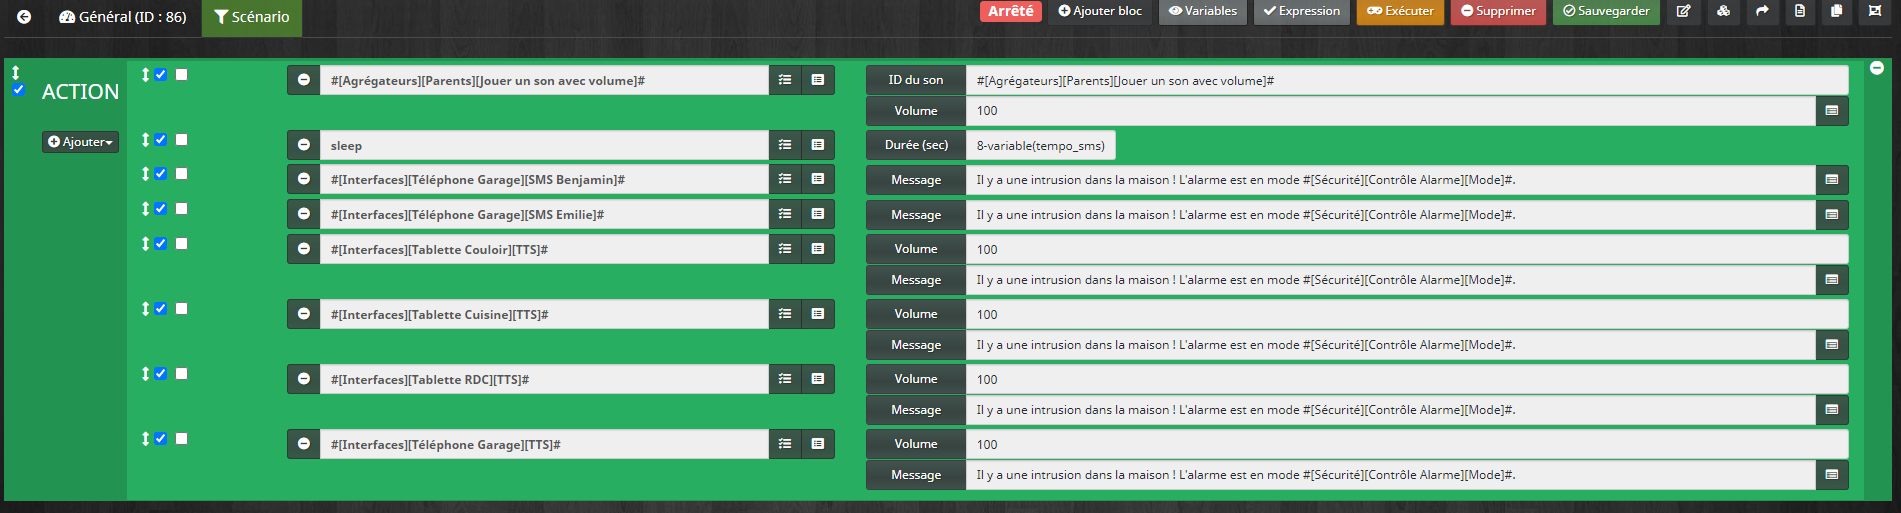1901x513 pixels.
Task: Click the Tablette RDC Volume 100 field
Action: coord(1407,379)
